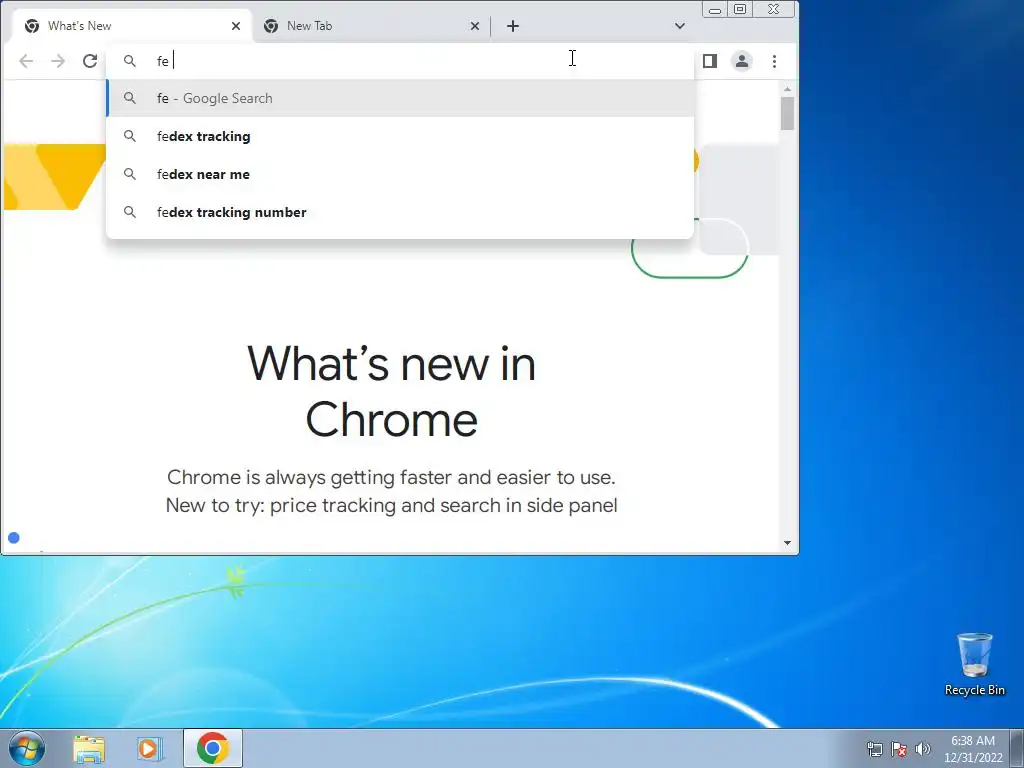Choose the 'fedex tracking number' suggestion
Viewport: 1024px width, 768px height.
(x=400, y=212)
